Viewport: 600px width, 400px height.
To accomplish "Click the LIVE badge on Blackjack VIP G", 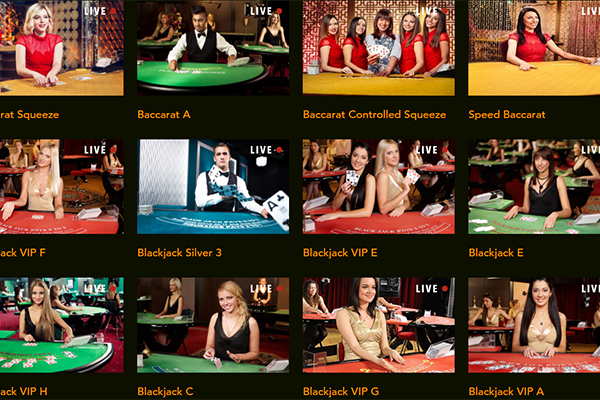I will pos(432,289).
